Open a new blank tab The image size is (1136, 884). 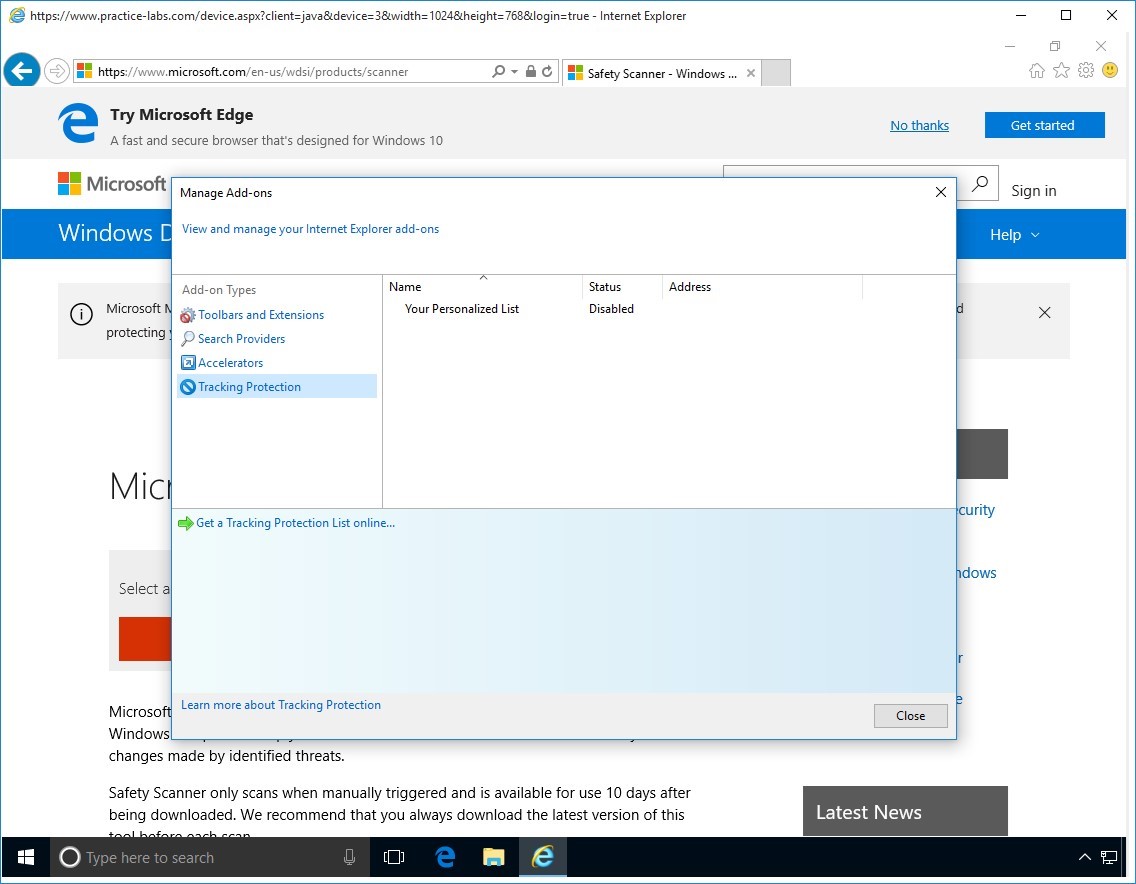point(776,73)
